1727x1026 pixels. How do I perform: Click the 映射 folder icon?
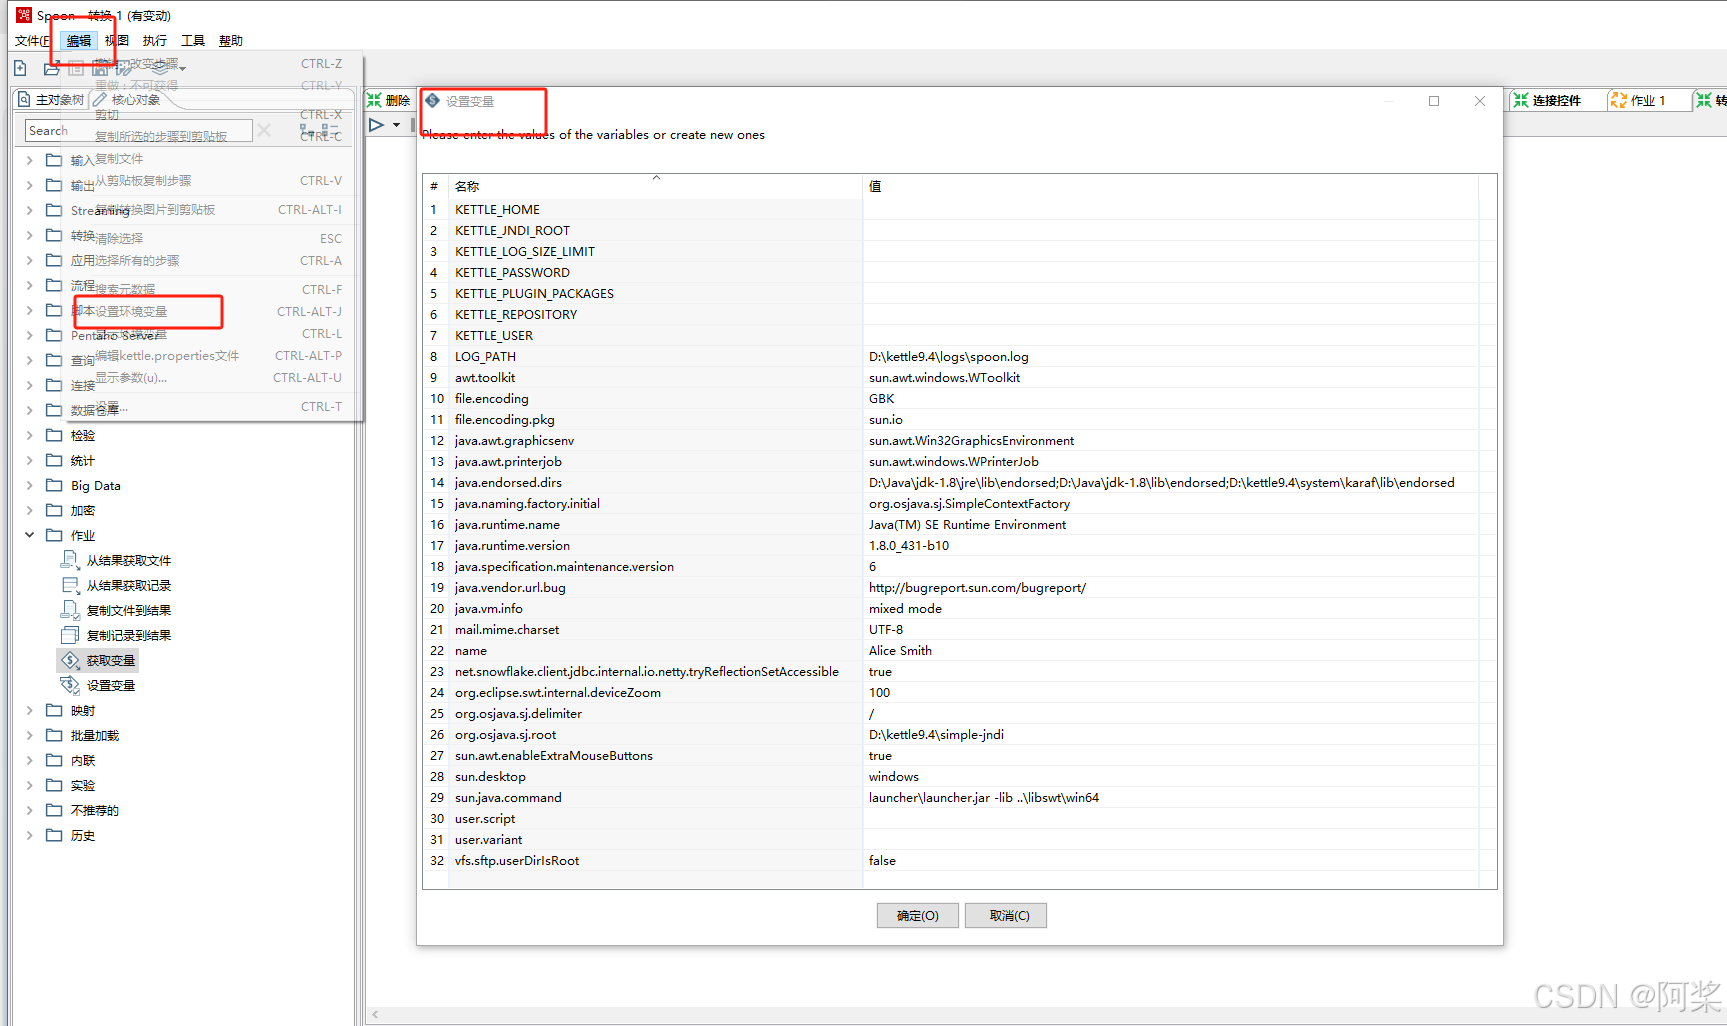coord(54,710)
